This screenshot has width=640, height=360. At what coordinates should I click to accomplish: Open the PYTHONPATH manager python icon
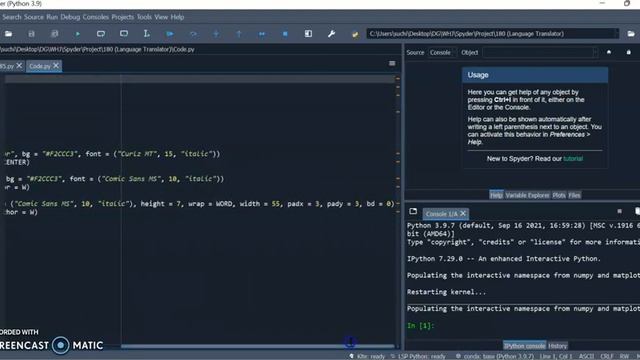pyautogui.click(x=355, y=34)
